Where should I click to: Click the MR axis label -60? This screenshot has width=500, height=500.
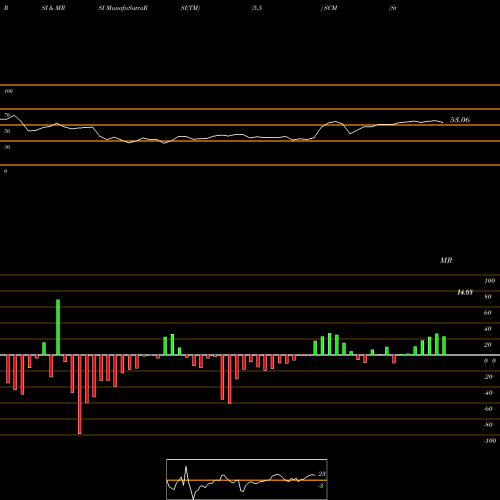click(488, 409)
